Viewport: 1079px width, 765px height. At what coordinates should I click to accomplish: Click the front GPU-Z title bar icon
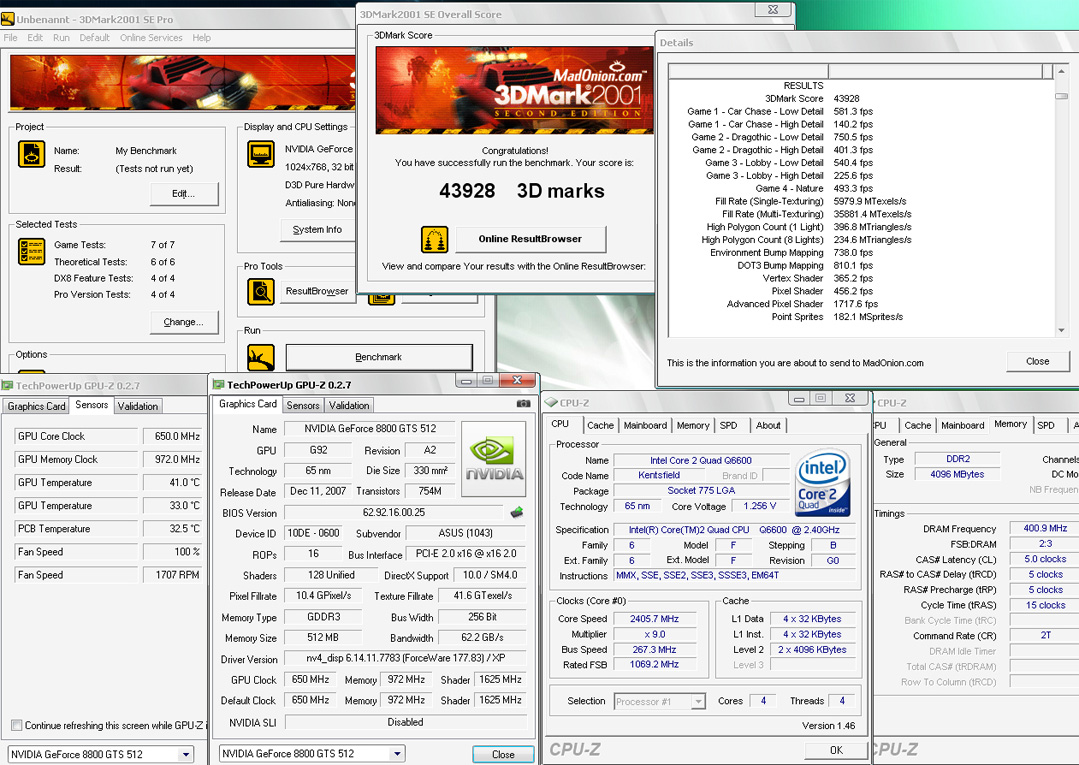[x=218, y=385]
